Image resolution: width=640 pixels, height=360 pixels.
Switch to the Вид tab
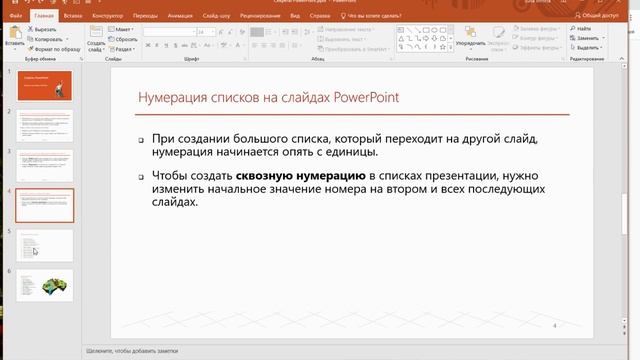[x=295, y=16]
